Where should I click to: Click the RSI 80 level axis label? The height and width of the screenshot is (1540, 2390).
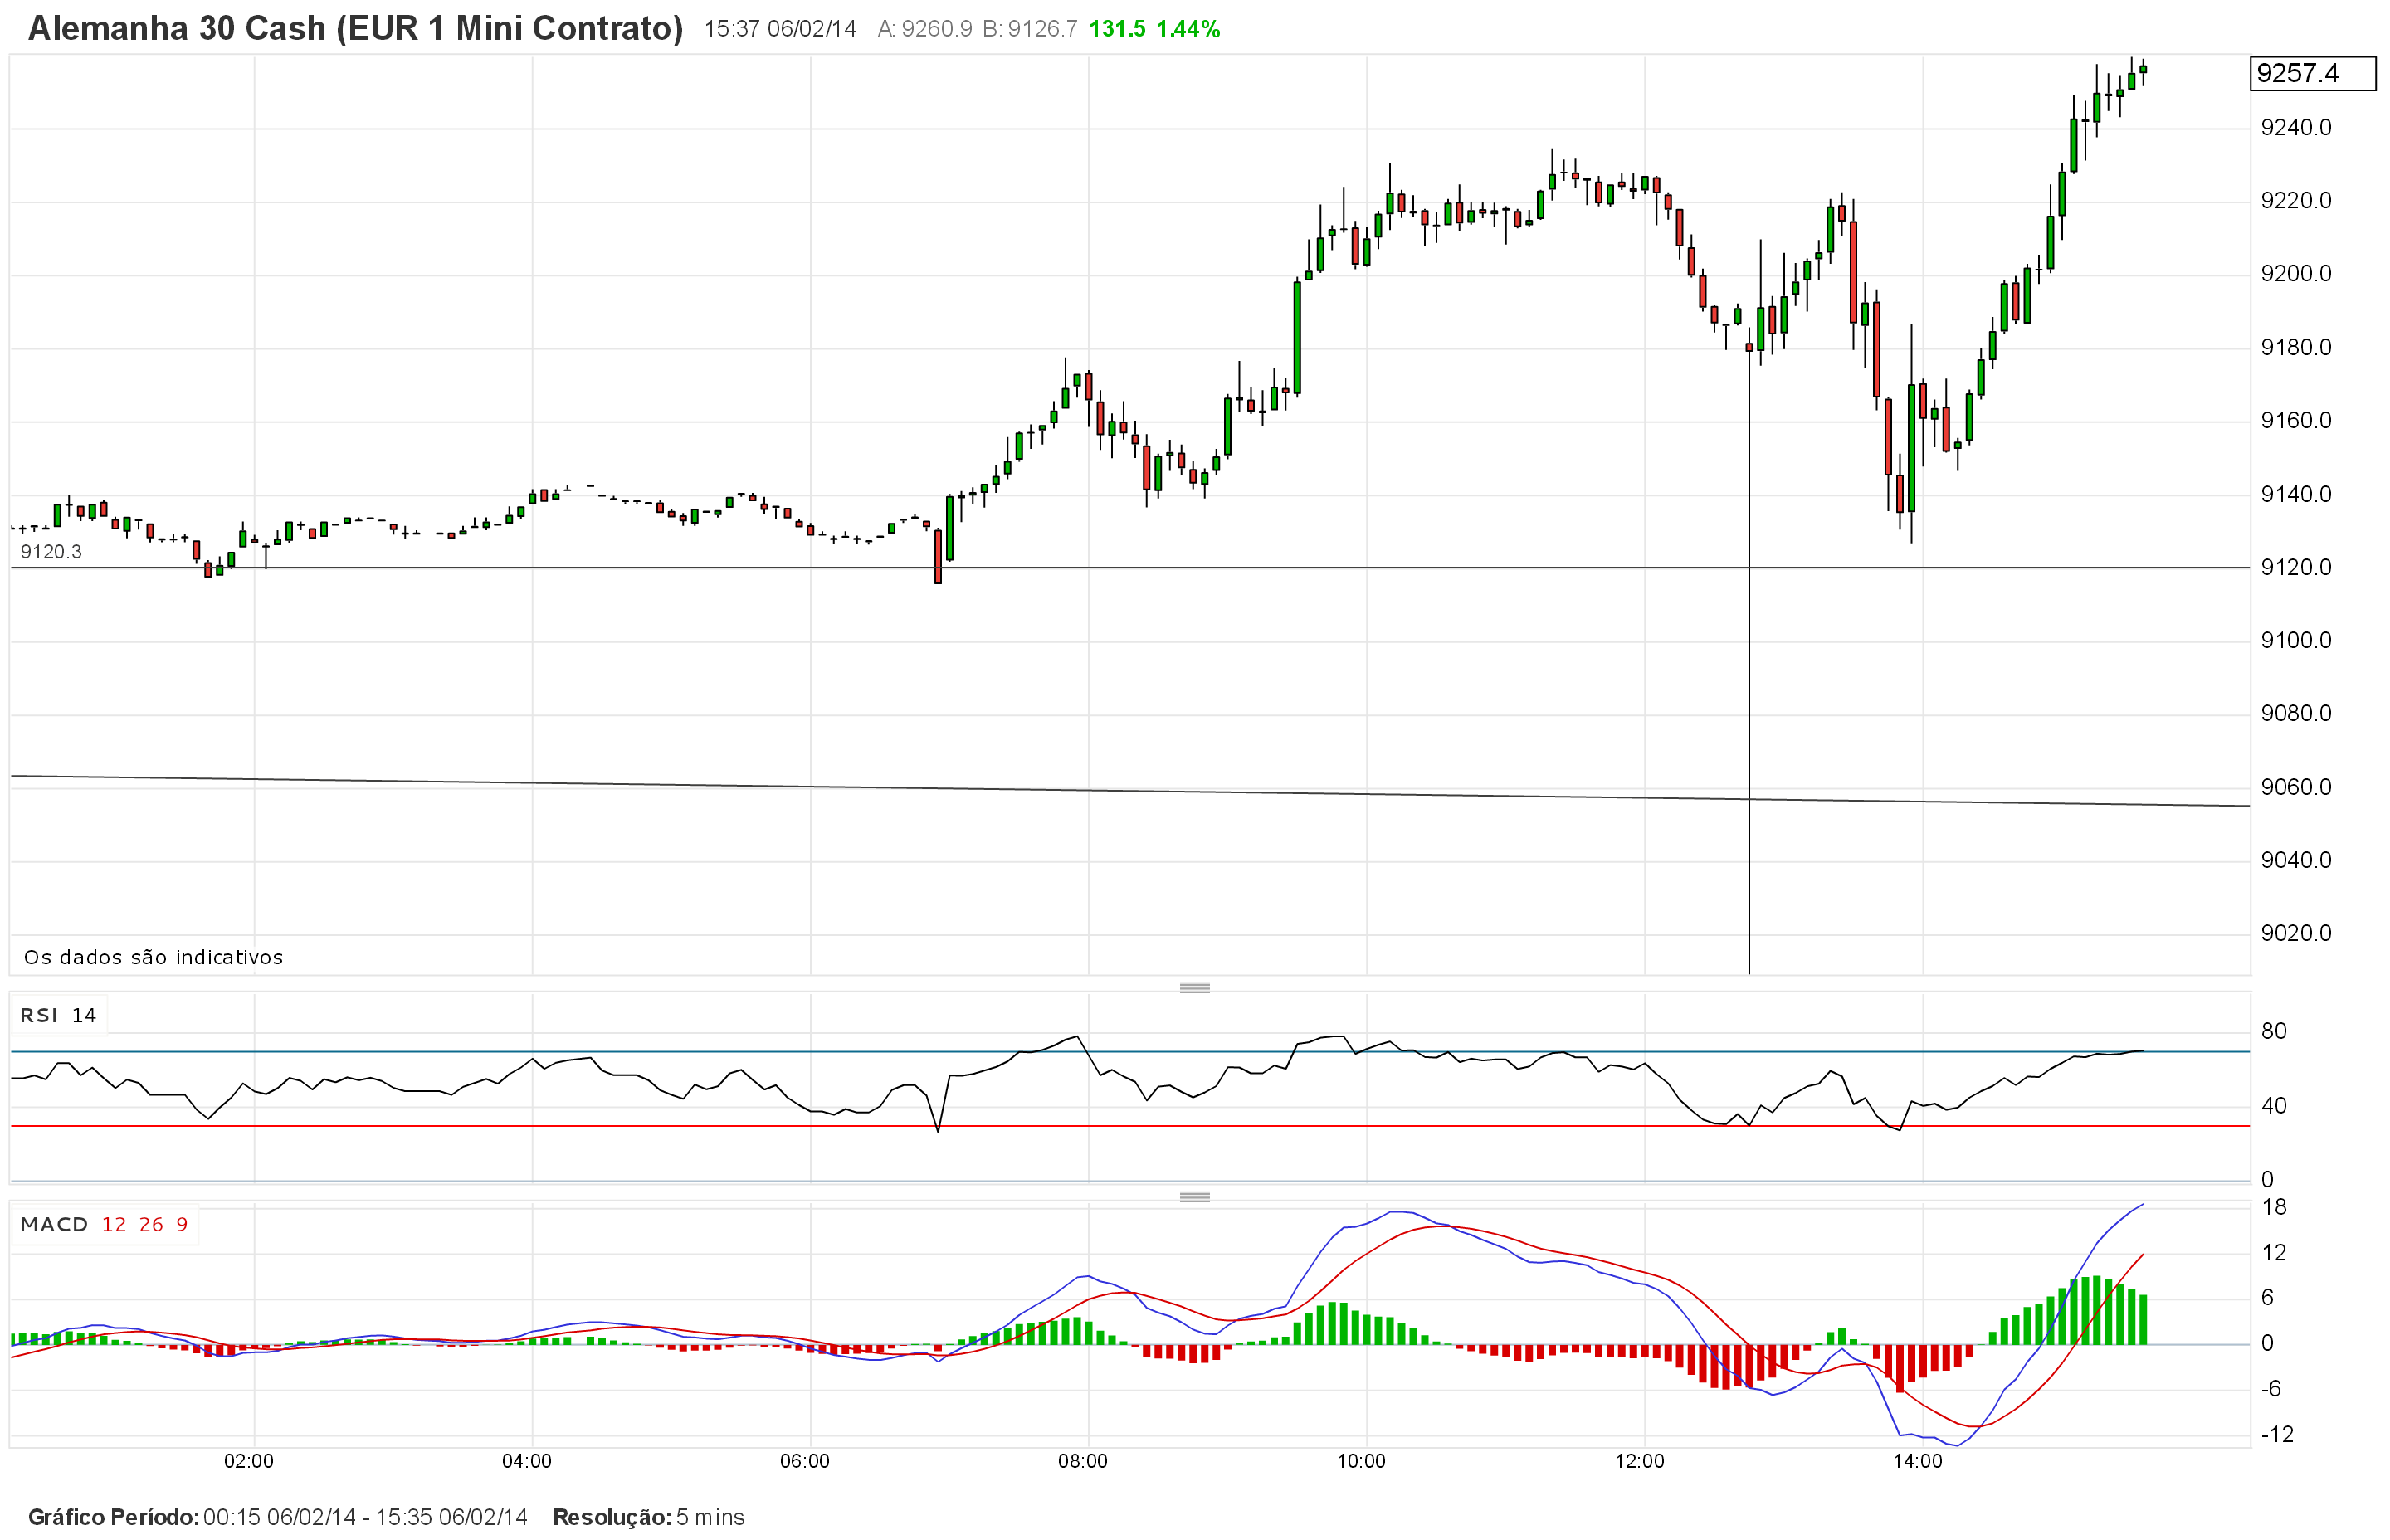pos(2273,1031)
